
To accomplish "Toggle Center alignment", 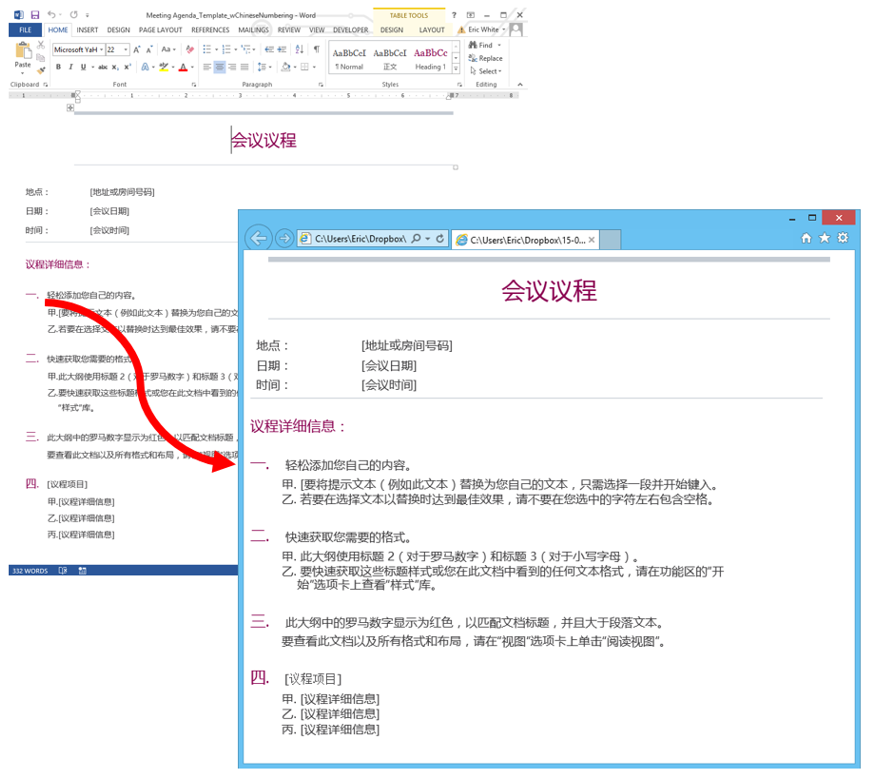I will coord(220,67).
